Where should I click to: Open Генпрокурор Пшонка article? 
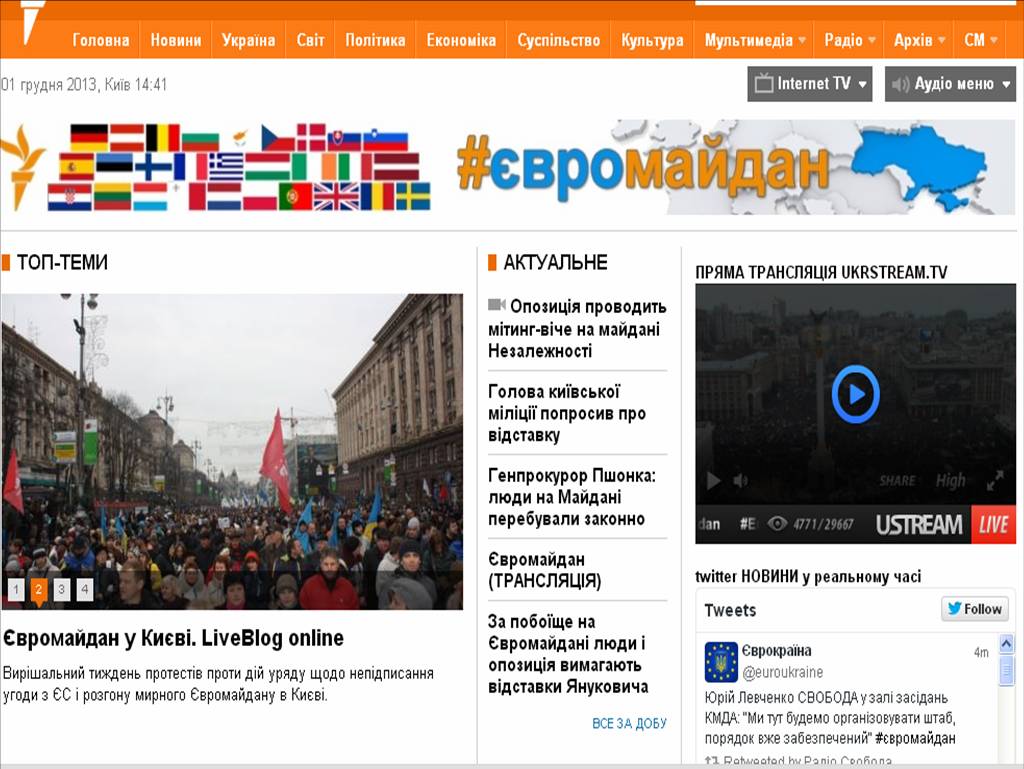click(x=572, y=497)
